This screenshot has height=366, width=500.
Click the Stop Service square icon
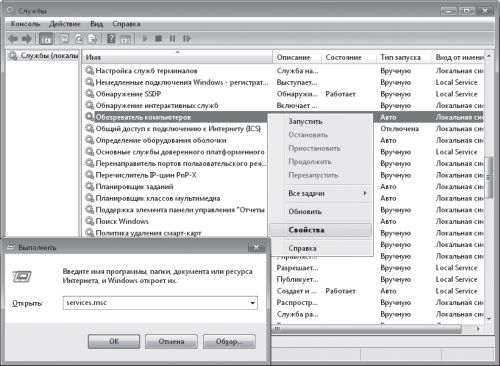point(159,39)
